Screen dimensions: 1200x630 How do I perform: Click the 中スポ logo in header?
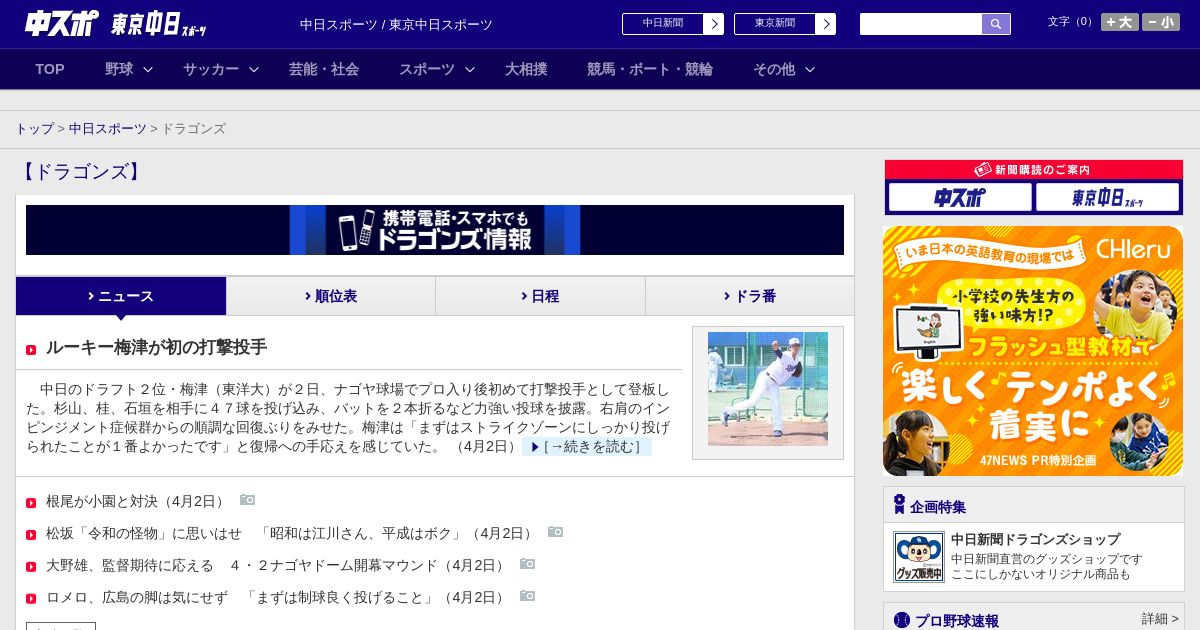pos(62,23)
